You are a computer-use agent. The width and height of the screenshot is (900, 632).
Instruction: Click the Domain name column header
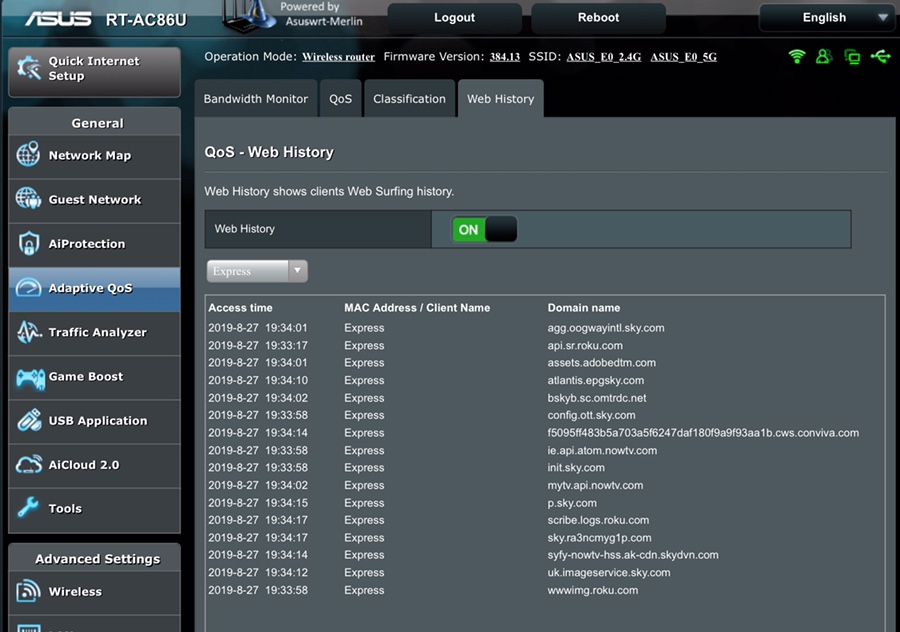coord(584,308)
